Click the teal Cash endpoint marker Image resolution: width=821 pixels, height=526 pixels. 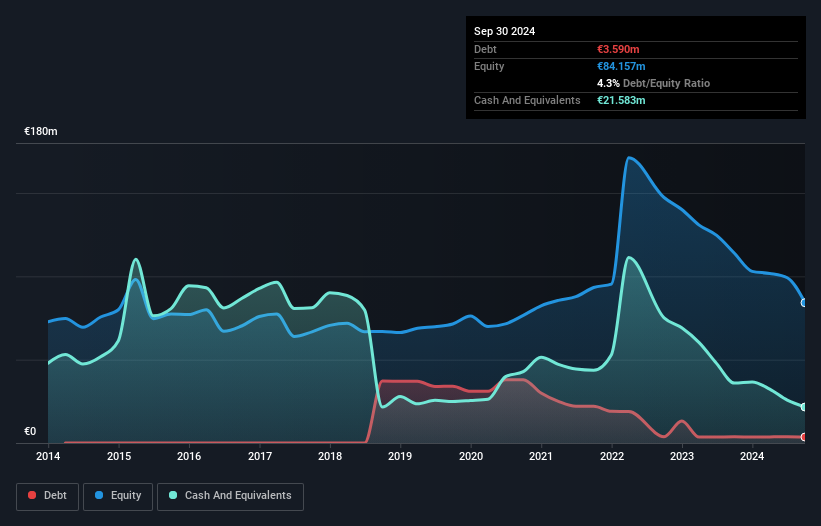pyautogui.click(x=803, y=407)
